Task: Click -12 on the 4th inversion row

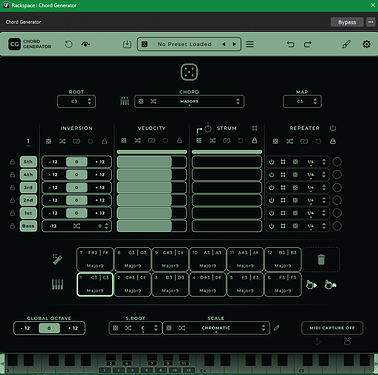Action: (x=53, y=175)
